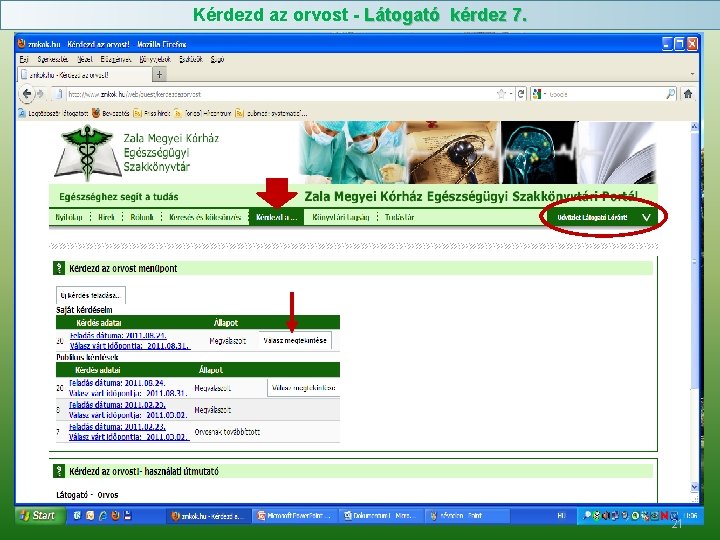Click the Firefox logo in the title bar
Image resolution: width=720 pixels, height=540 pixels.
[x=22, y=44]
